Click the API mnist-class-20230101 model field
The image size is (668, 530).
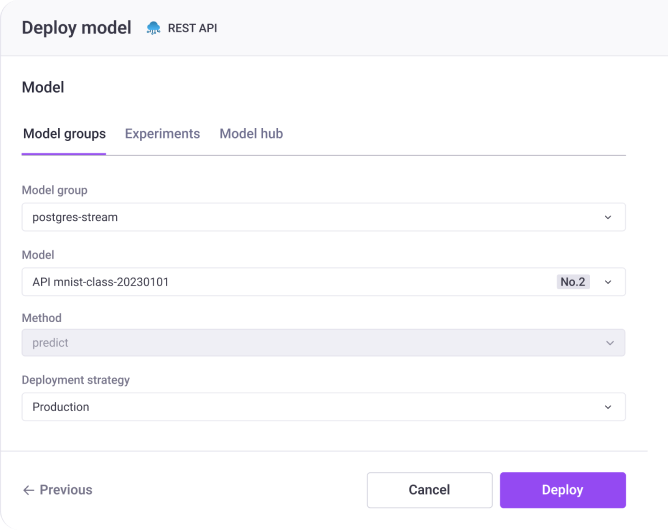click(324, 282)
